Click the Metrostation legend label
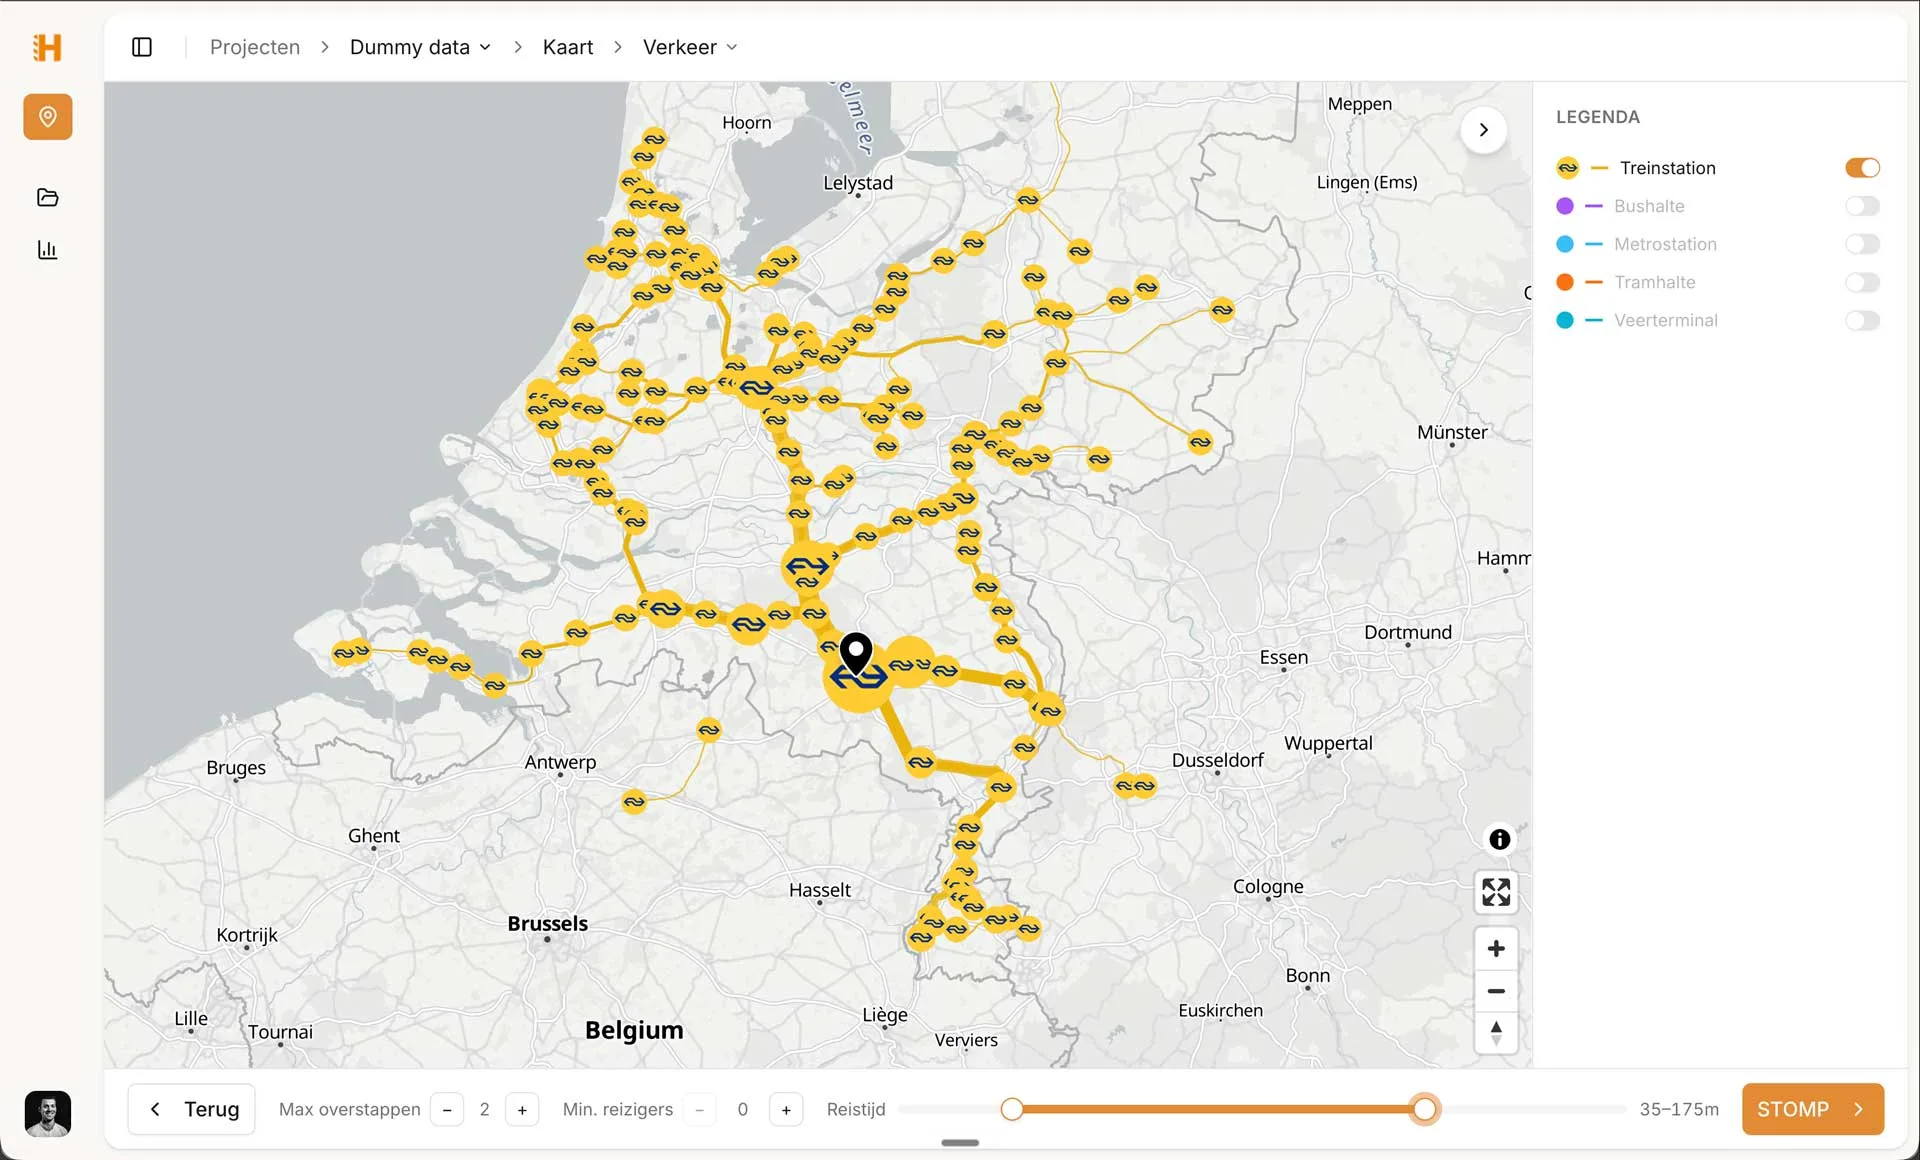Screen dimensions: 1920x1160 click(x=1665, y=244)
